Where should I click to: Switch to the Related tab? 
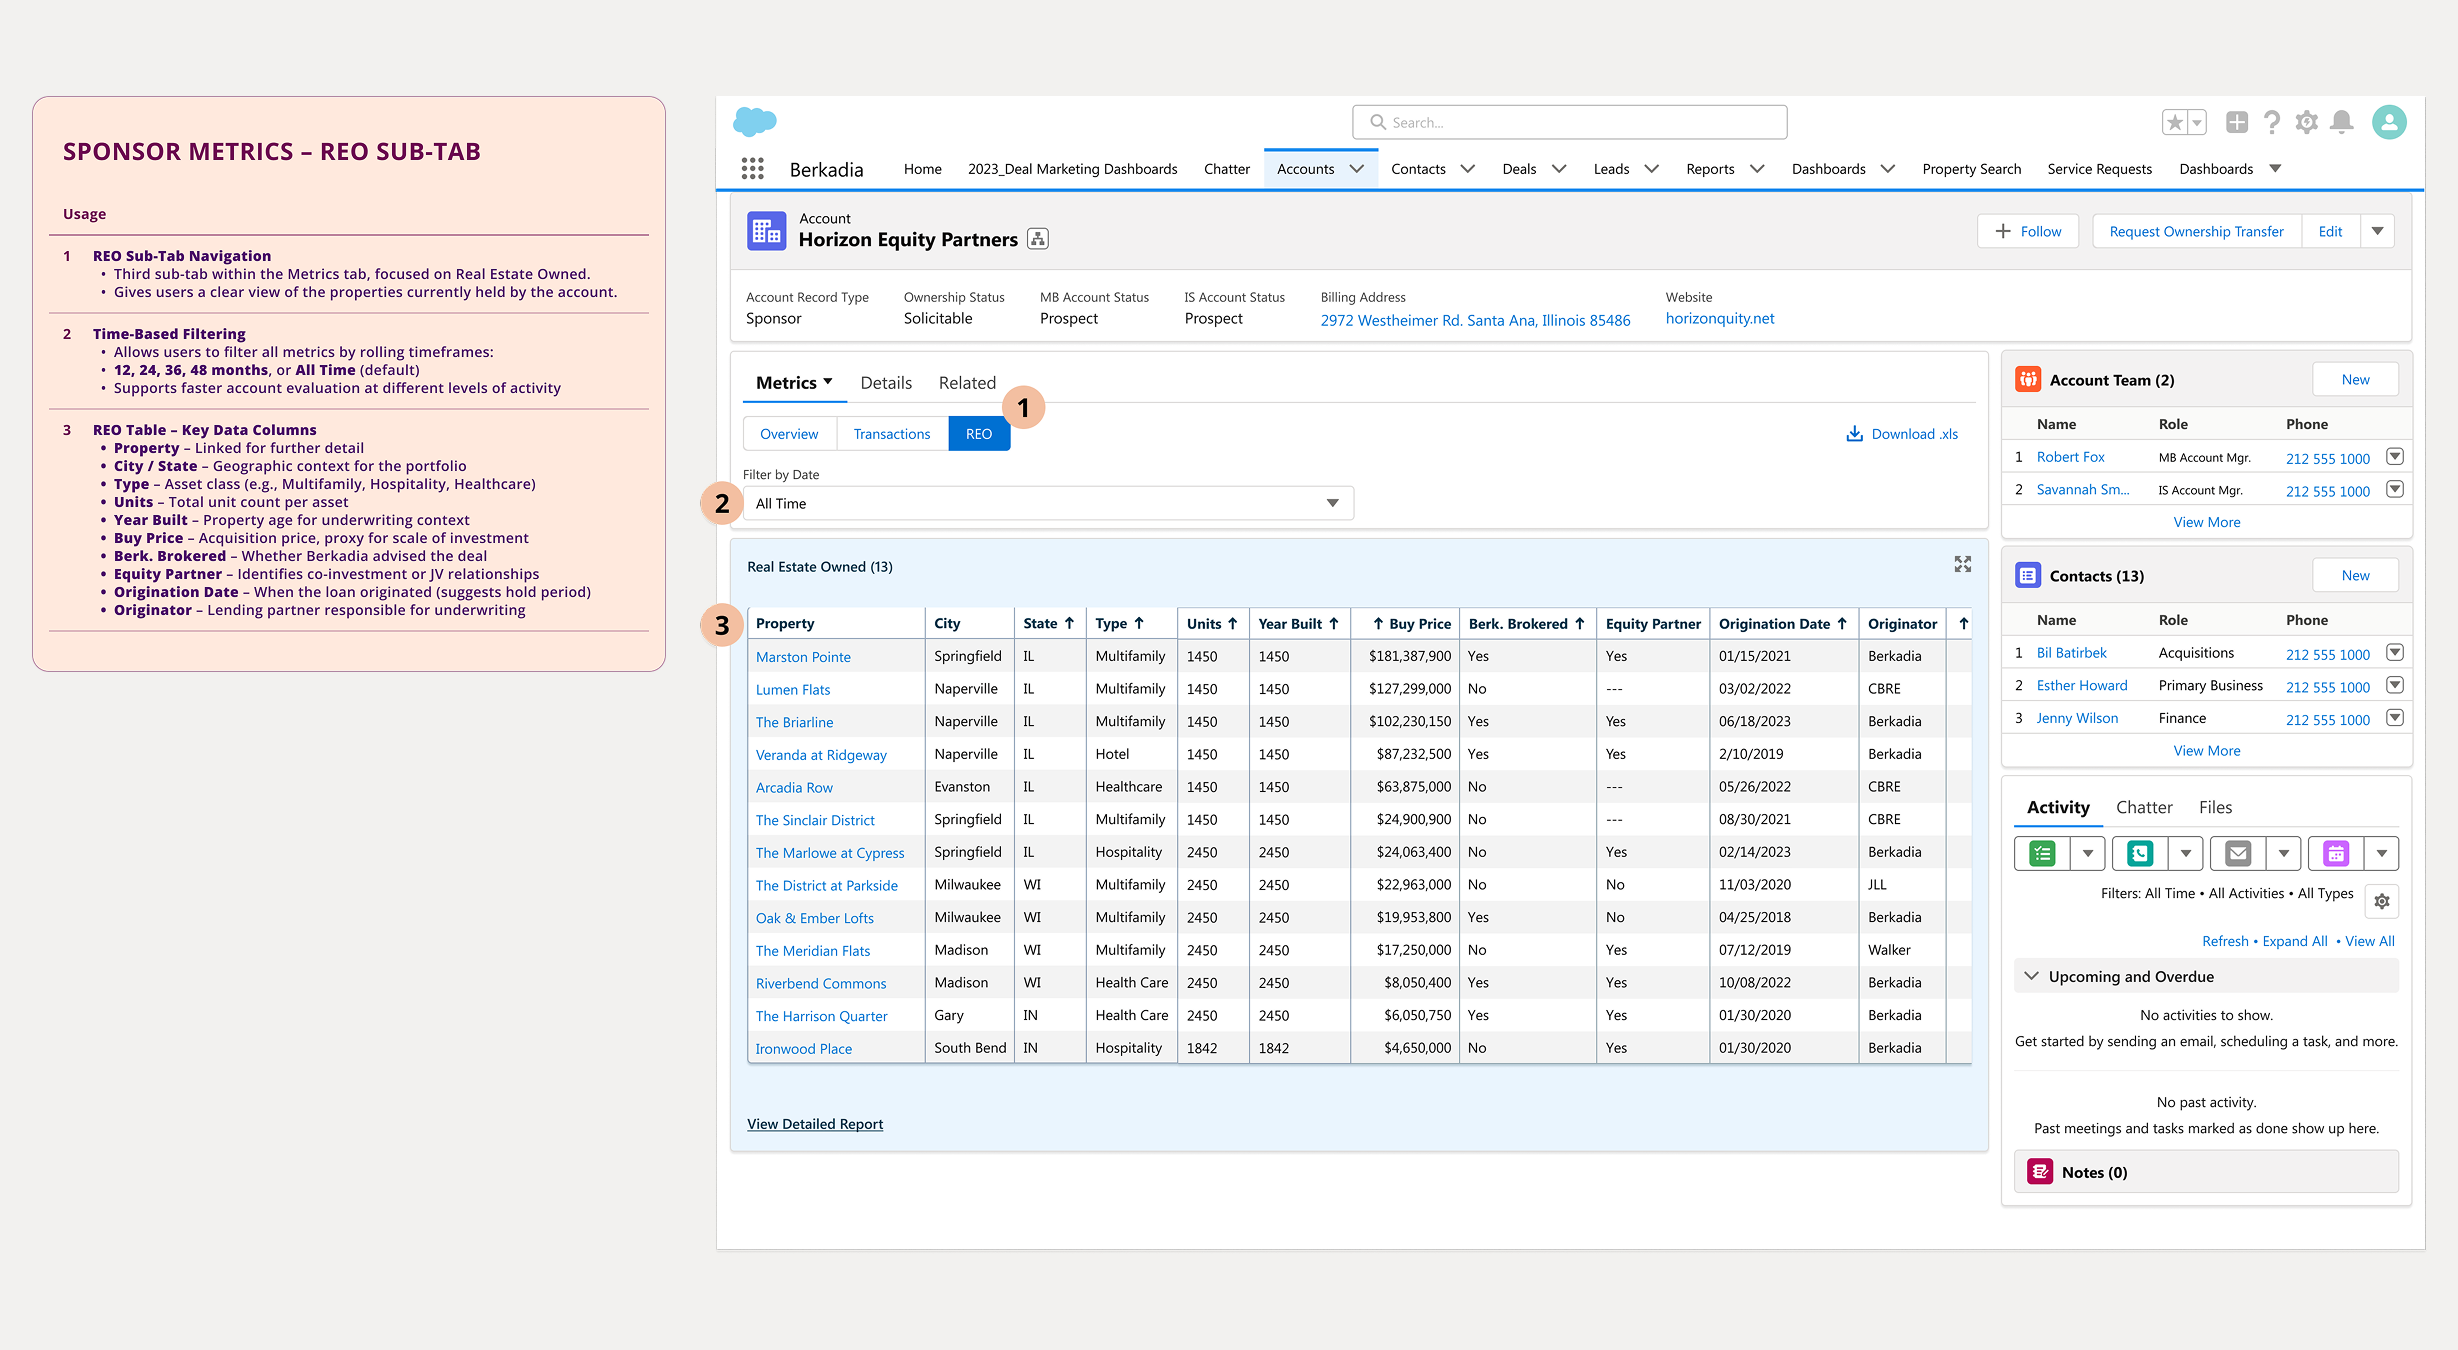click(967, 383)
